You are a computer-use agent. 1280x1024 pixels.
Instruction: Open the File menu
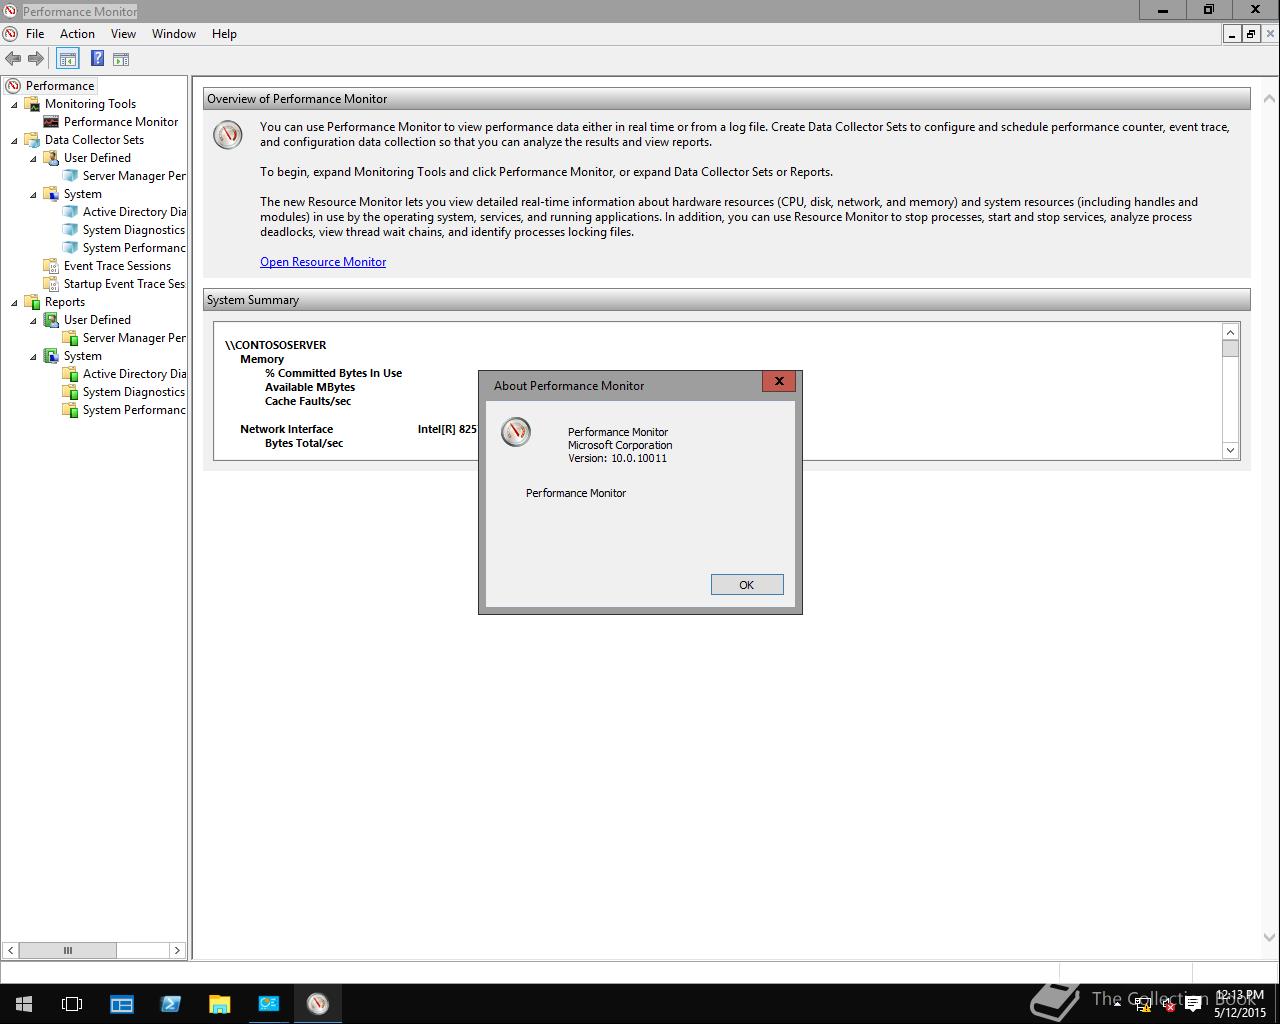pyautogui.click(x=35, y=33)
